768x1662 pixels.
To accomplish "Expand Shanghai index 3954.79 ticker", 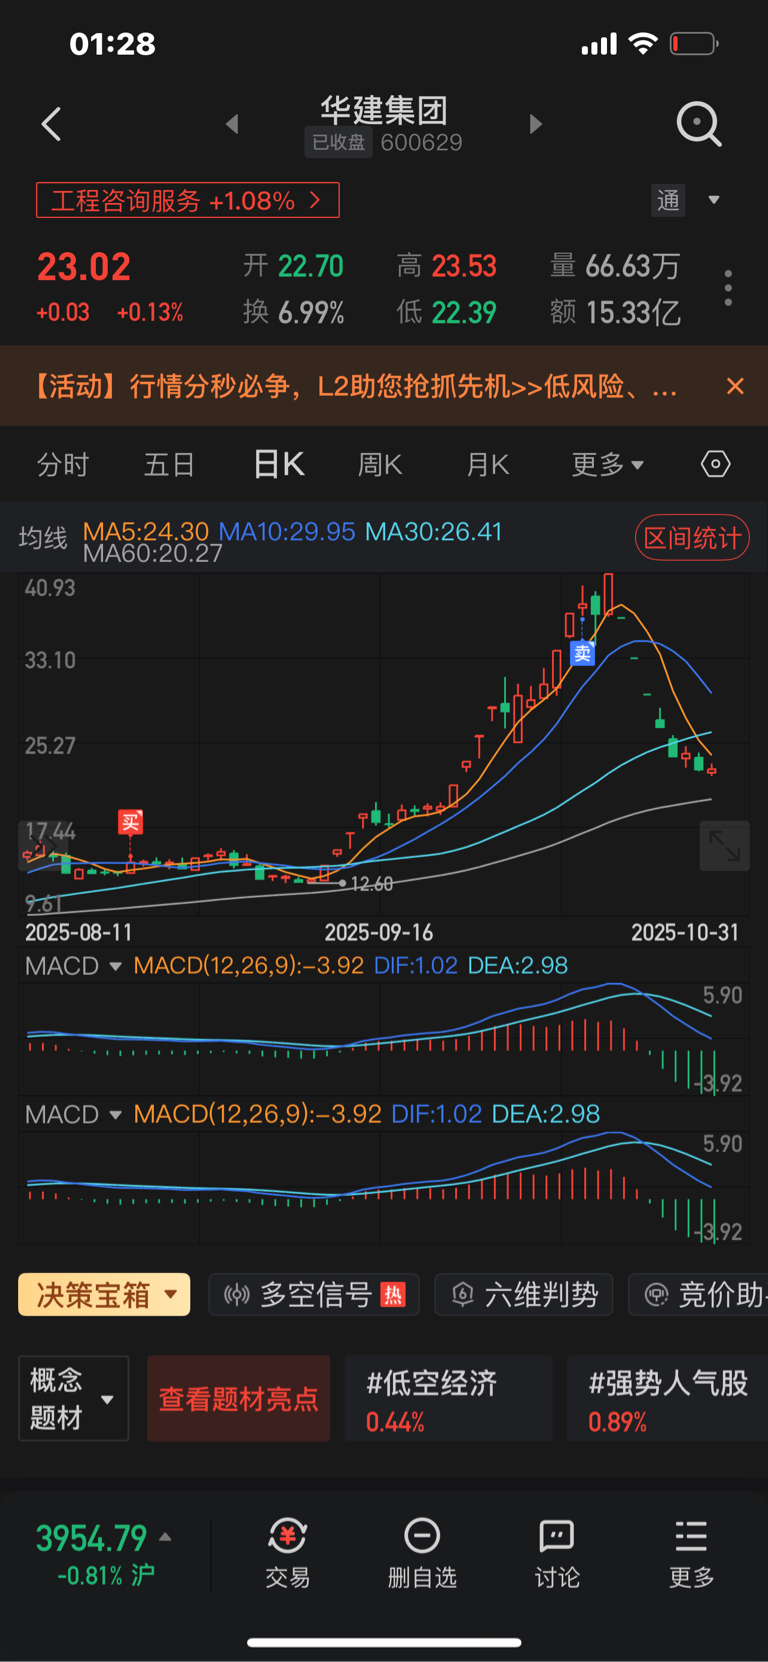I will pyautogui.click(x=104, y=1553).
